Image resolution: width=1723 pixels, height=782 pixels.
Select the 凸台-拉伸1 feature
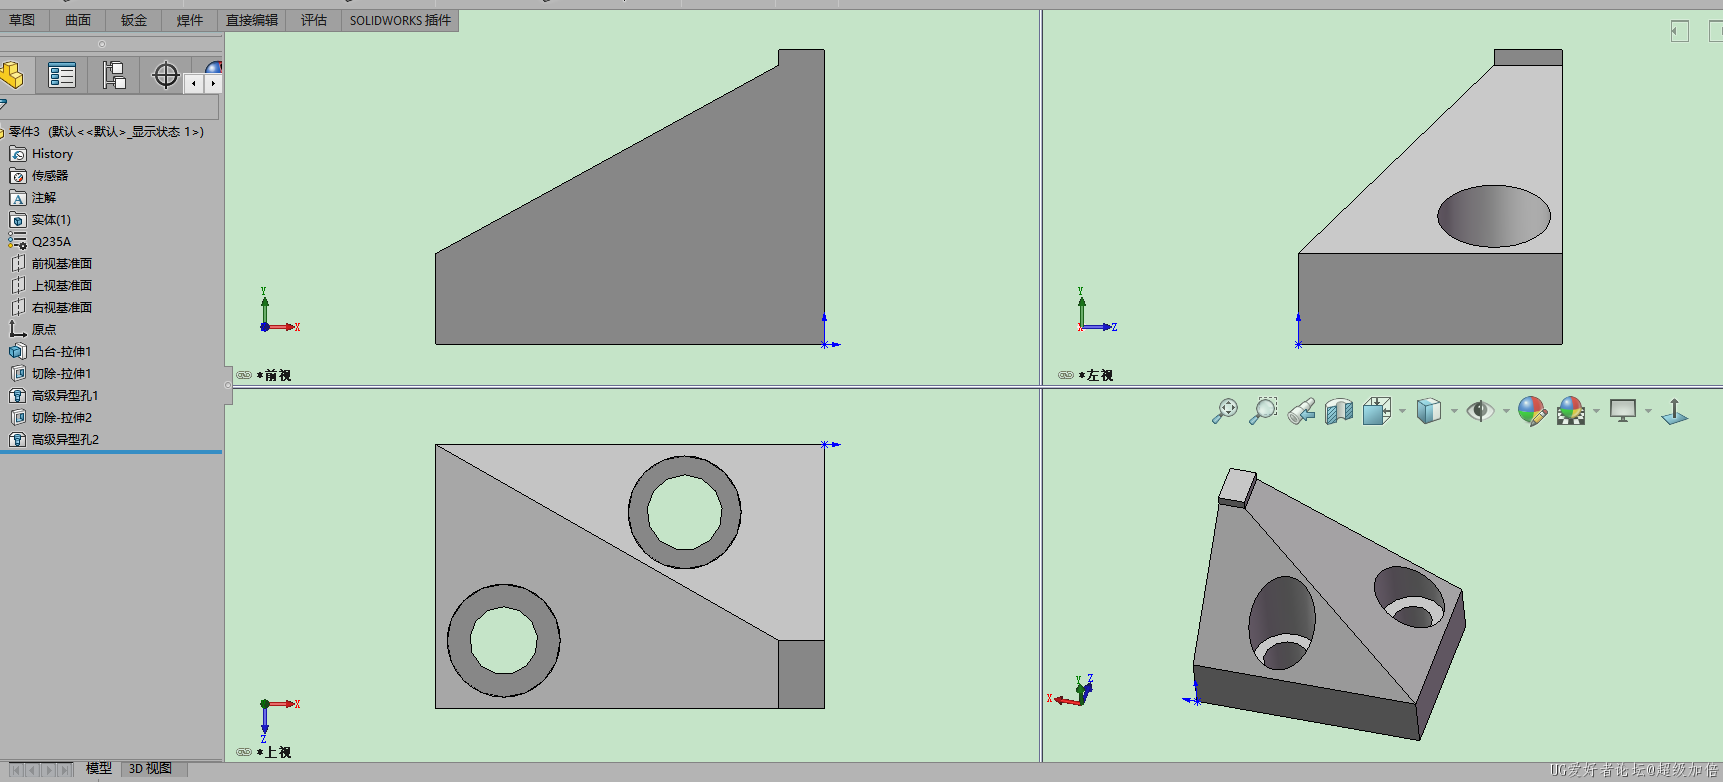(x=50, y=352)
